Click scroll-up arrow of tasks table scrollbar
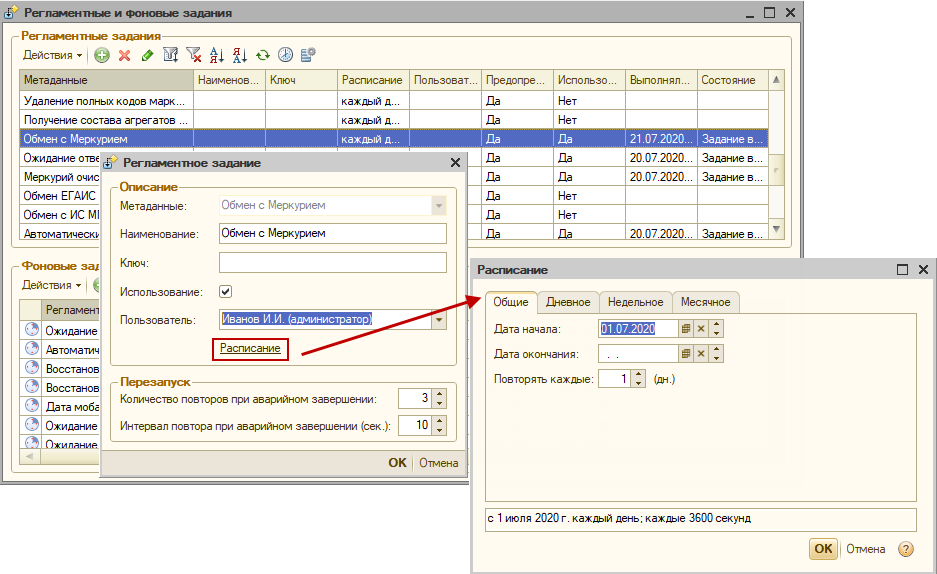 (776, 79)
